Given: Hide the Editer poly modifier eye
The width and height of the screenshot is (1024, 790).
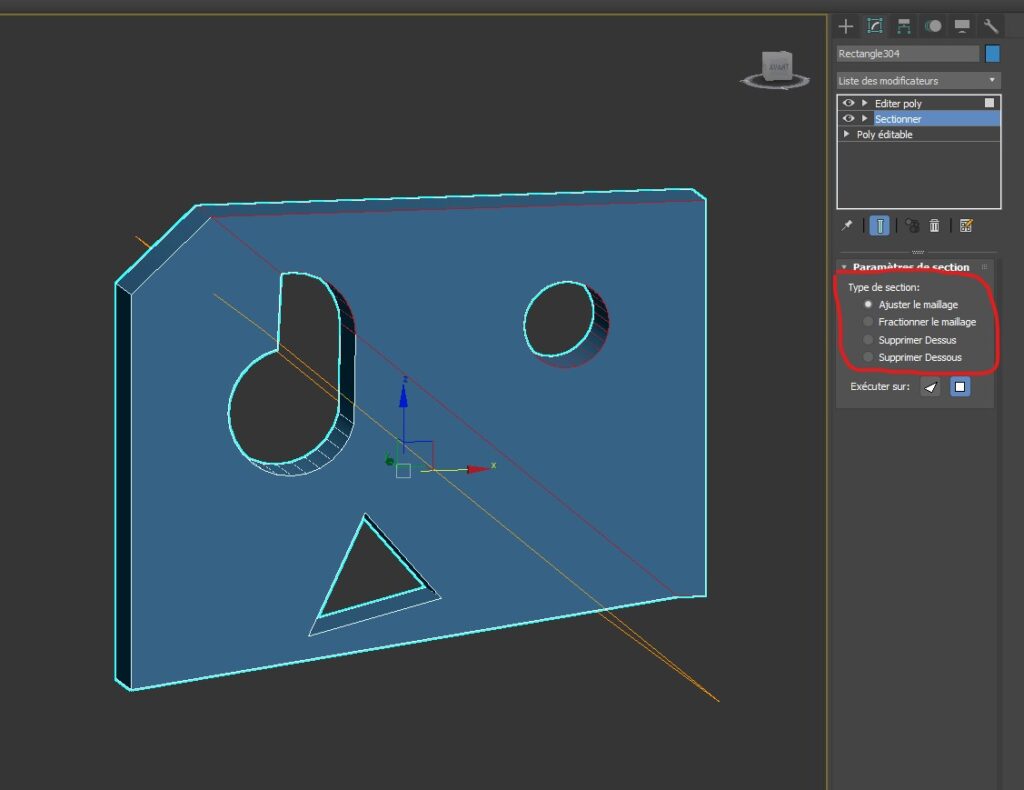Looking at the screenshot, I should point(848,103).
